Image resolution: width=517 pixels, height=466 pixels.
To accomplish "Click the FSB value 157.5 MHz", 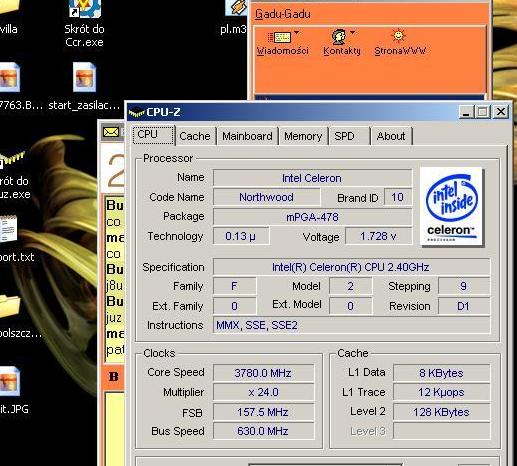I will [263, 412].
